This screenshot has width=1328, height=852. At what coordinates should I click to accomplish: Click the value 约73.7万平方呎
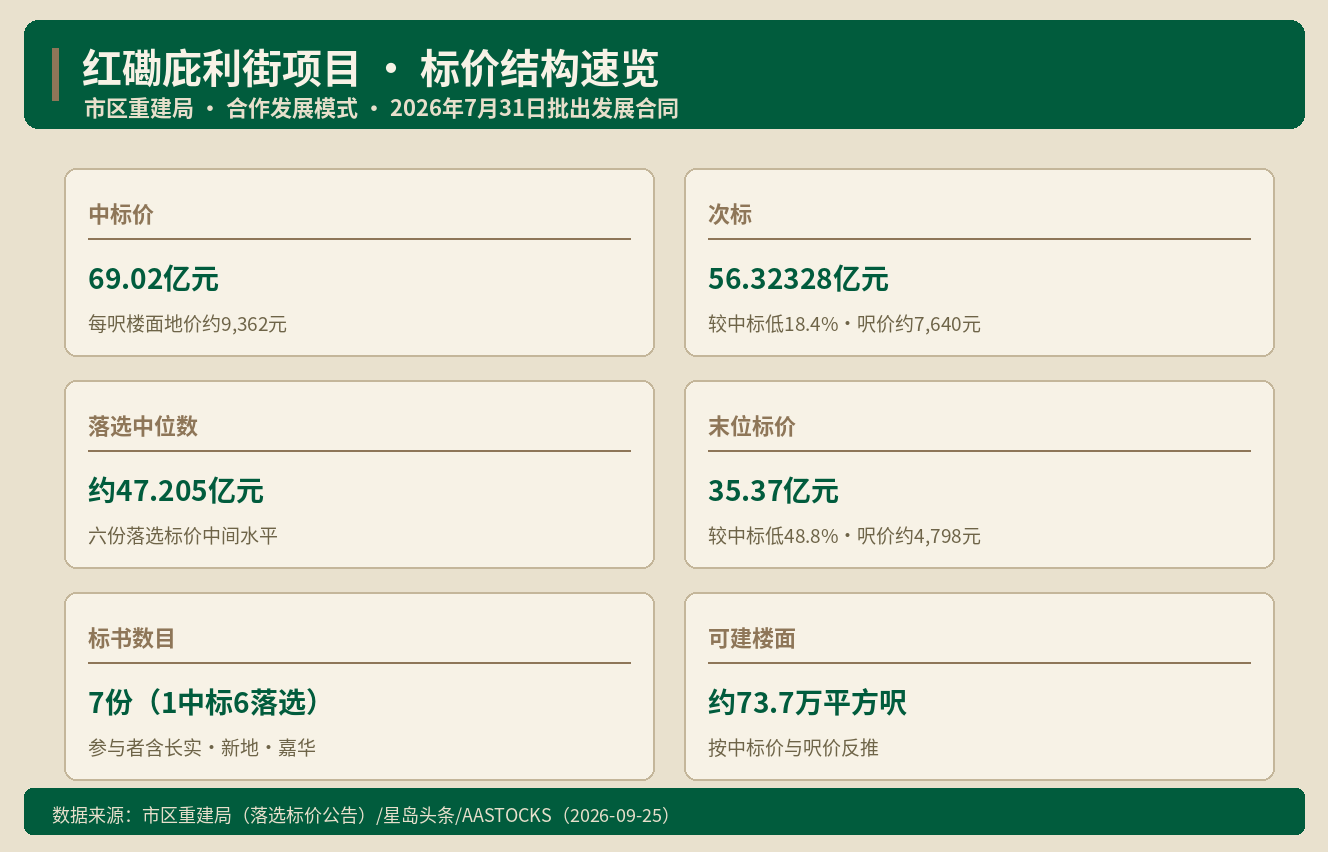[x=807, y=703]
